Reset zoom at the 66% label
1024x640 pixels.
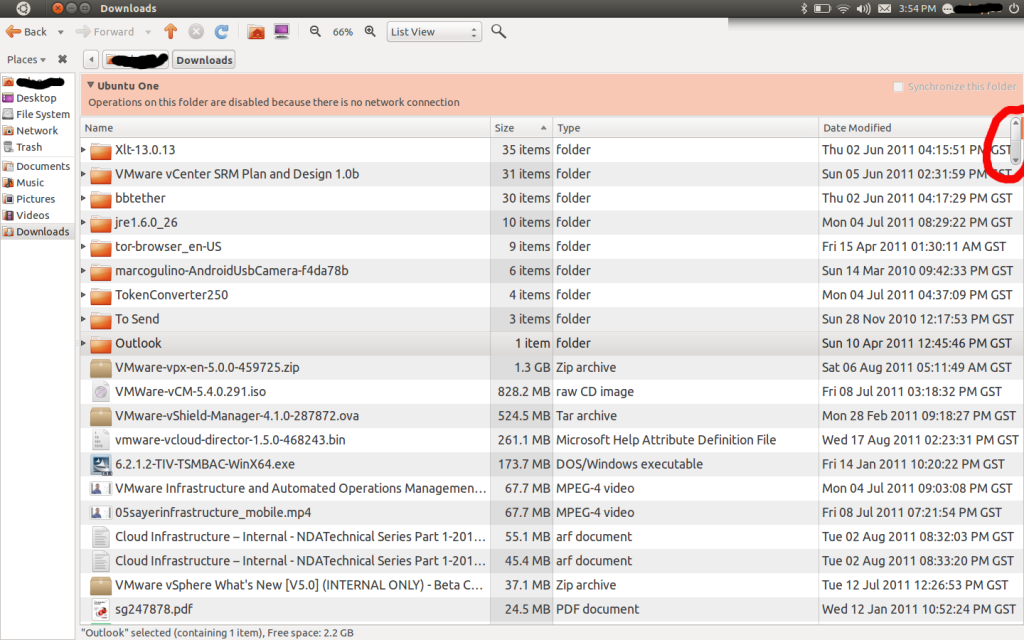coord(343,32)
